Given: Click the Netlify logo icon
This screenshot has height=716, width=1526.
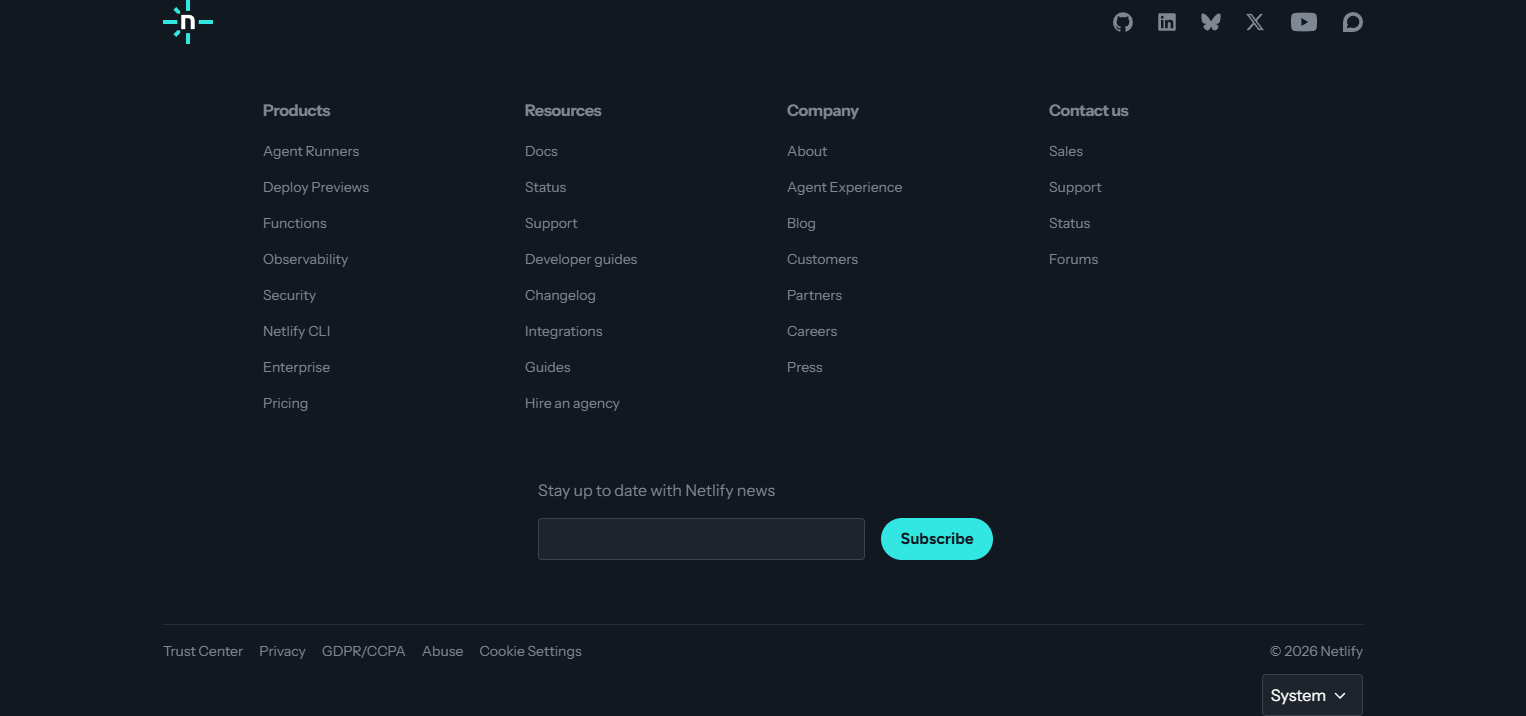Looking at the screenshot, I should click(188, 21).
